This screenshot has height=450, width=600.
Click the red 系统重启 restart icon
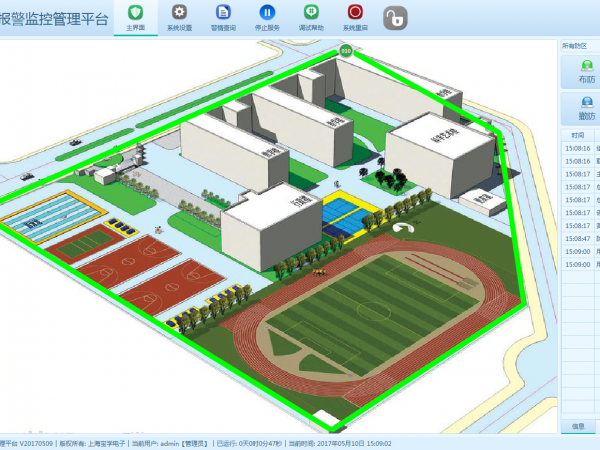coord(356,17)
